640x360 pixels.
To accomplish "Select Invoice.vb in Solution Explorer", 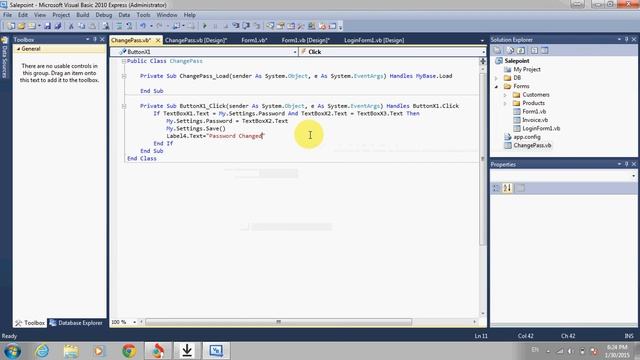I will [x=535, y=120].
